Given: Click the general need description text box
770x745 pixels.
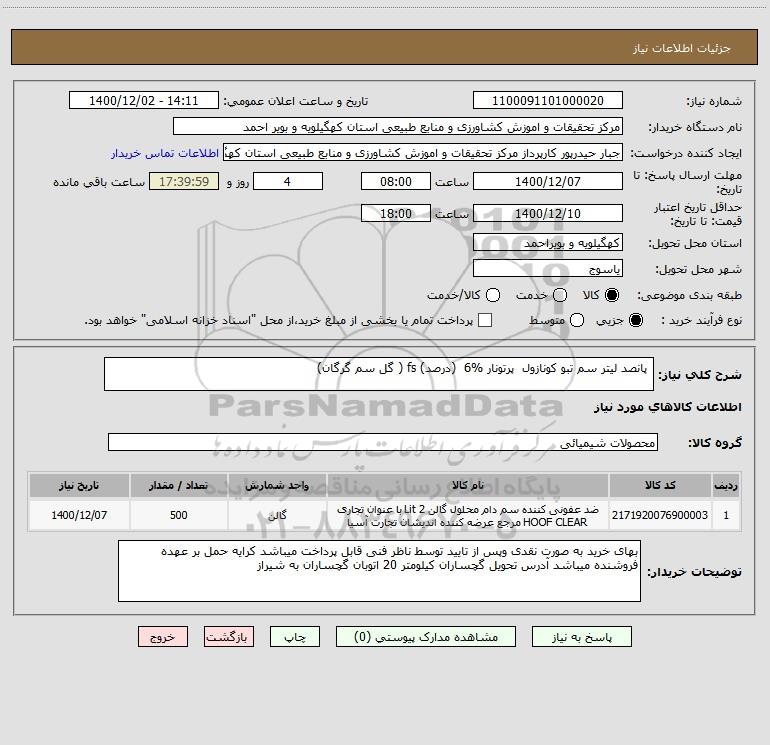Looking at the screenshot, I should (x=379, y=374).
